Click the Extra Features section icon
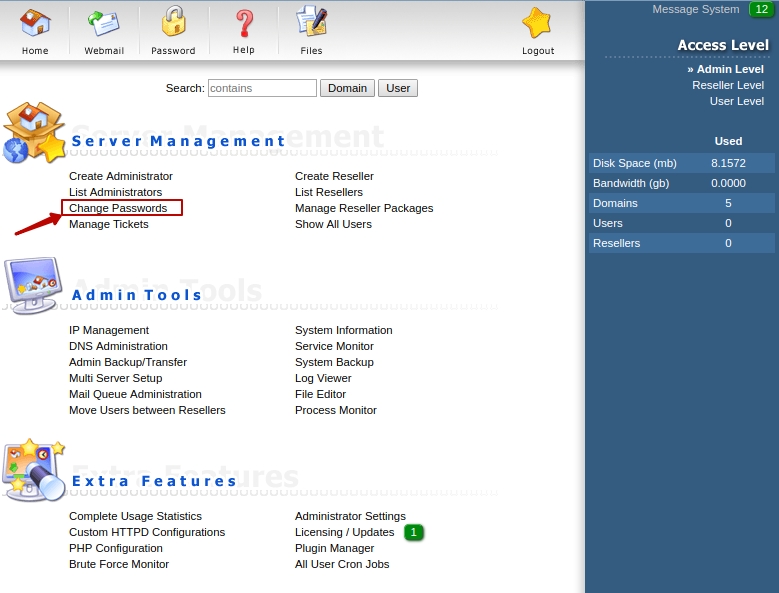Image resolution: width=779 pixels, height=593 pixels. 33,469
